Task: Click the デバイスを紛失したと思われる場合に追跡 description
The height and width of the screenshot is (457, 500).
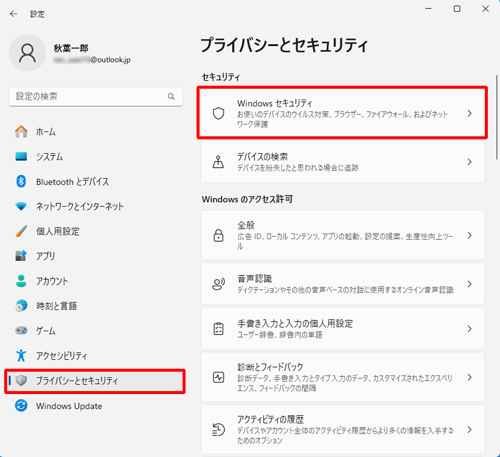Action: tap(298, 168)
